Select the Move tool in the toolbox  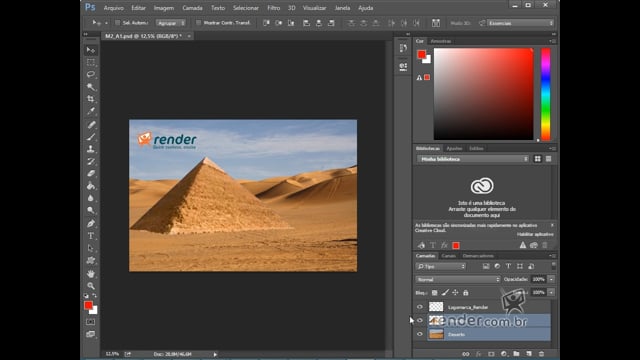(x=91, y=50)
